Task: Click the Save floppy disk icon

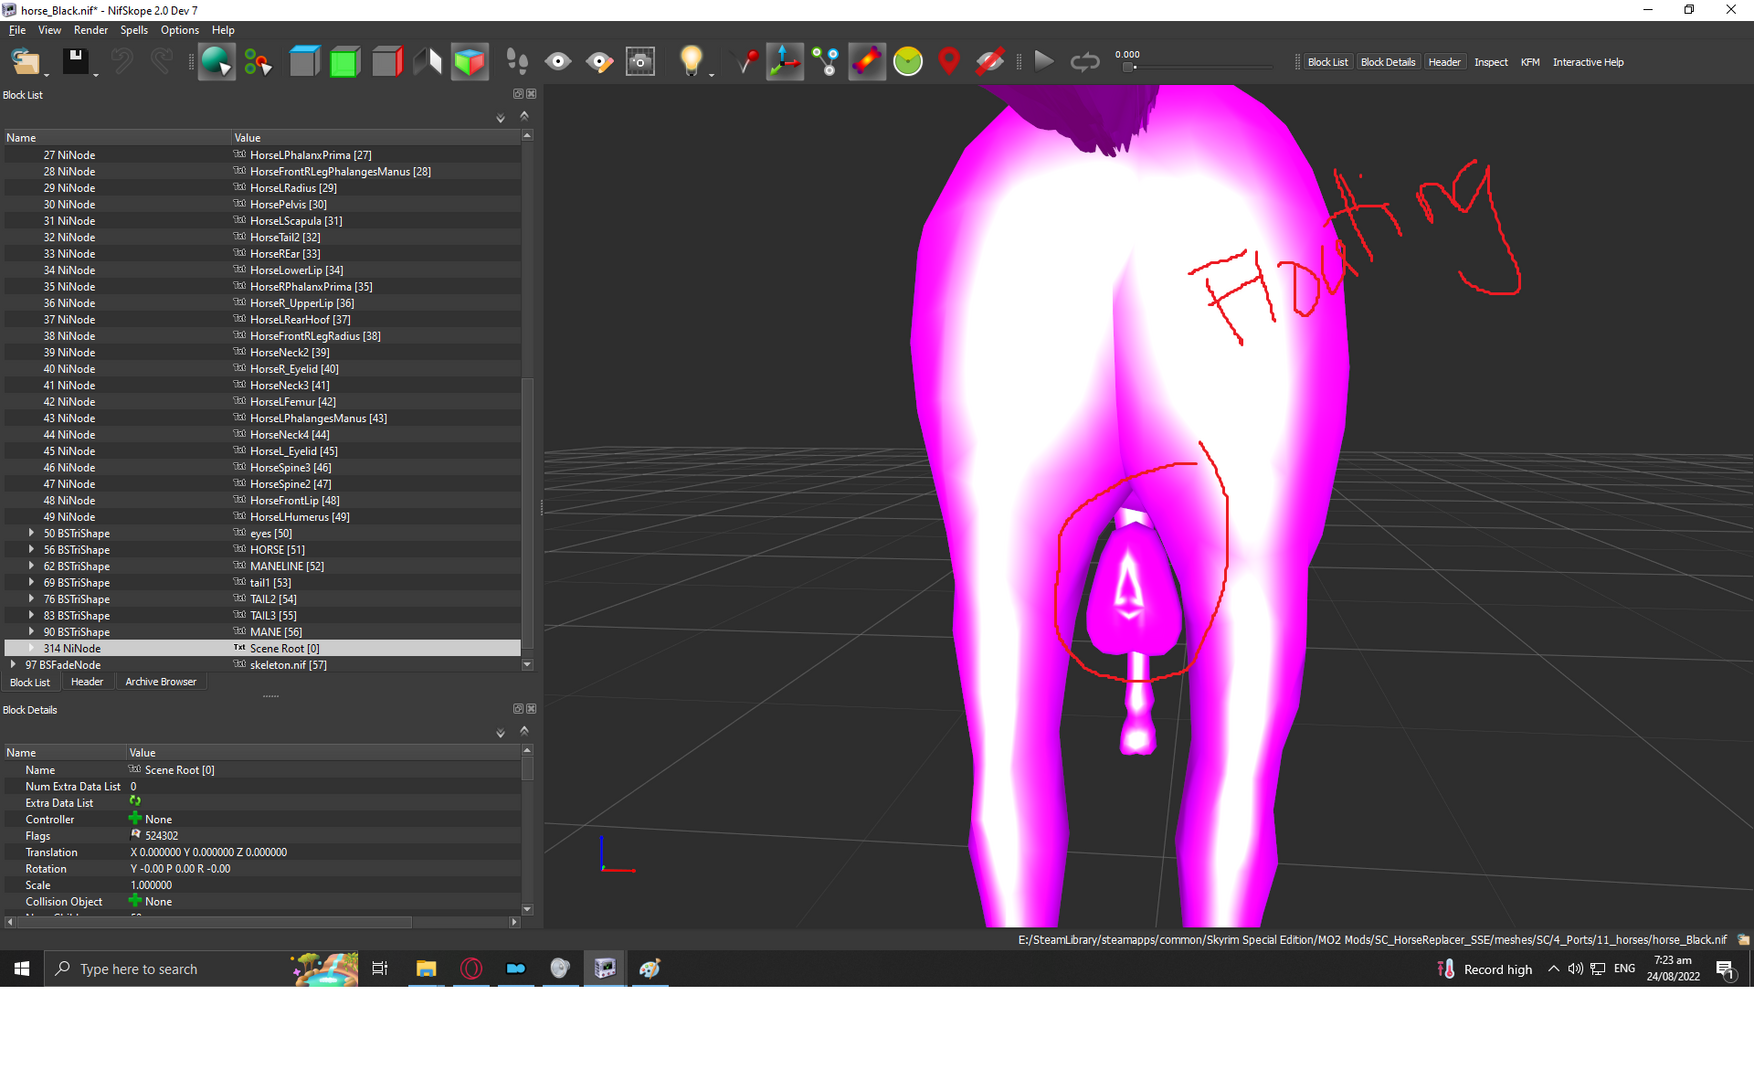Action: (75, 61)
